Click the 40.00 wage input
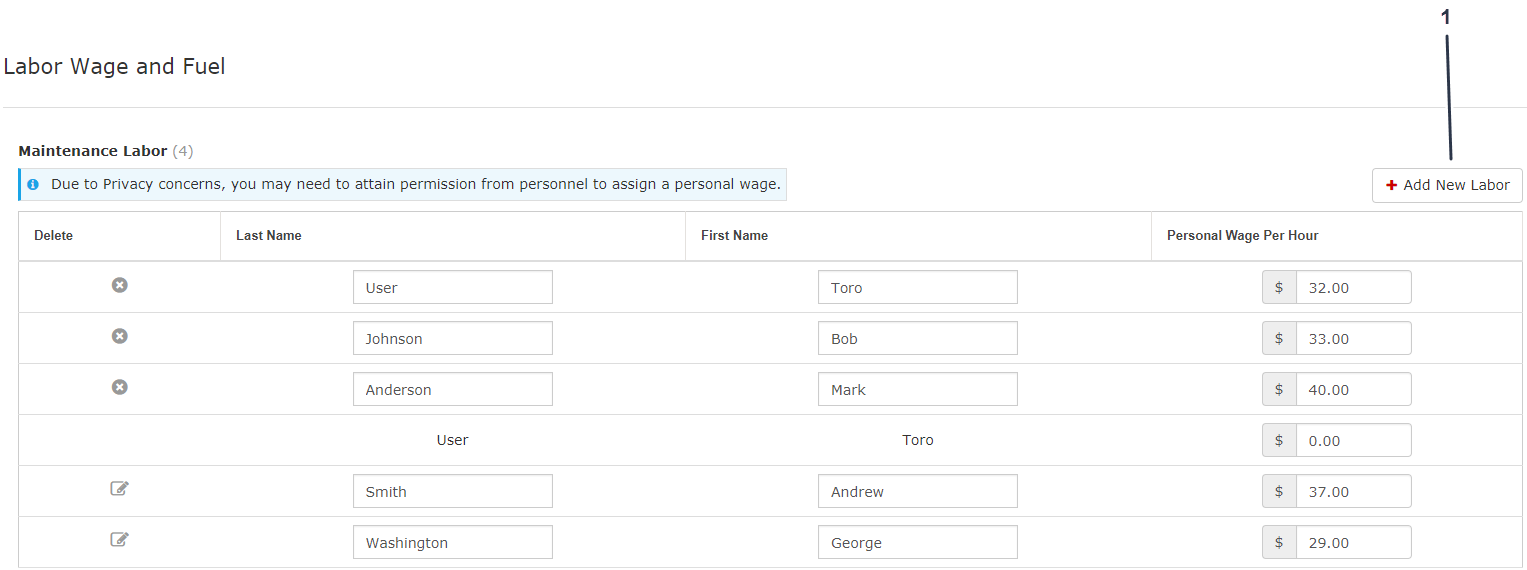This screenshot has height=570, width=1527. pyautogui.click(x=1353, y=390)
